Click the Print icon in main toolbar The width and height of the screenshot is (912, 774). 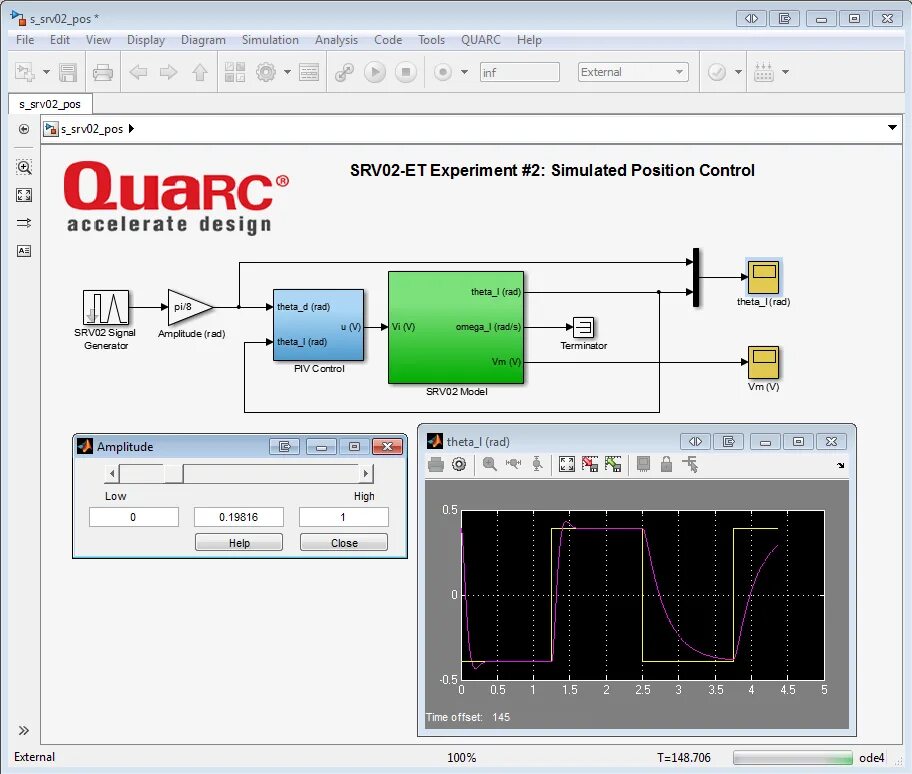click(103, 72)
